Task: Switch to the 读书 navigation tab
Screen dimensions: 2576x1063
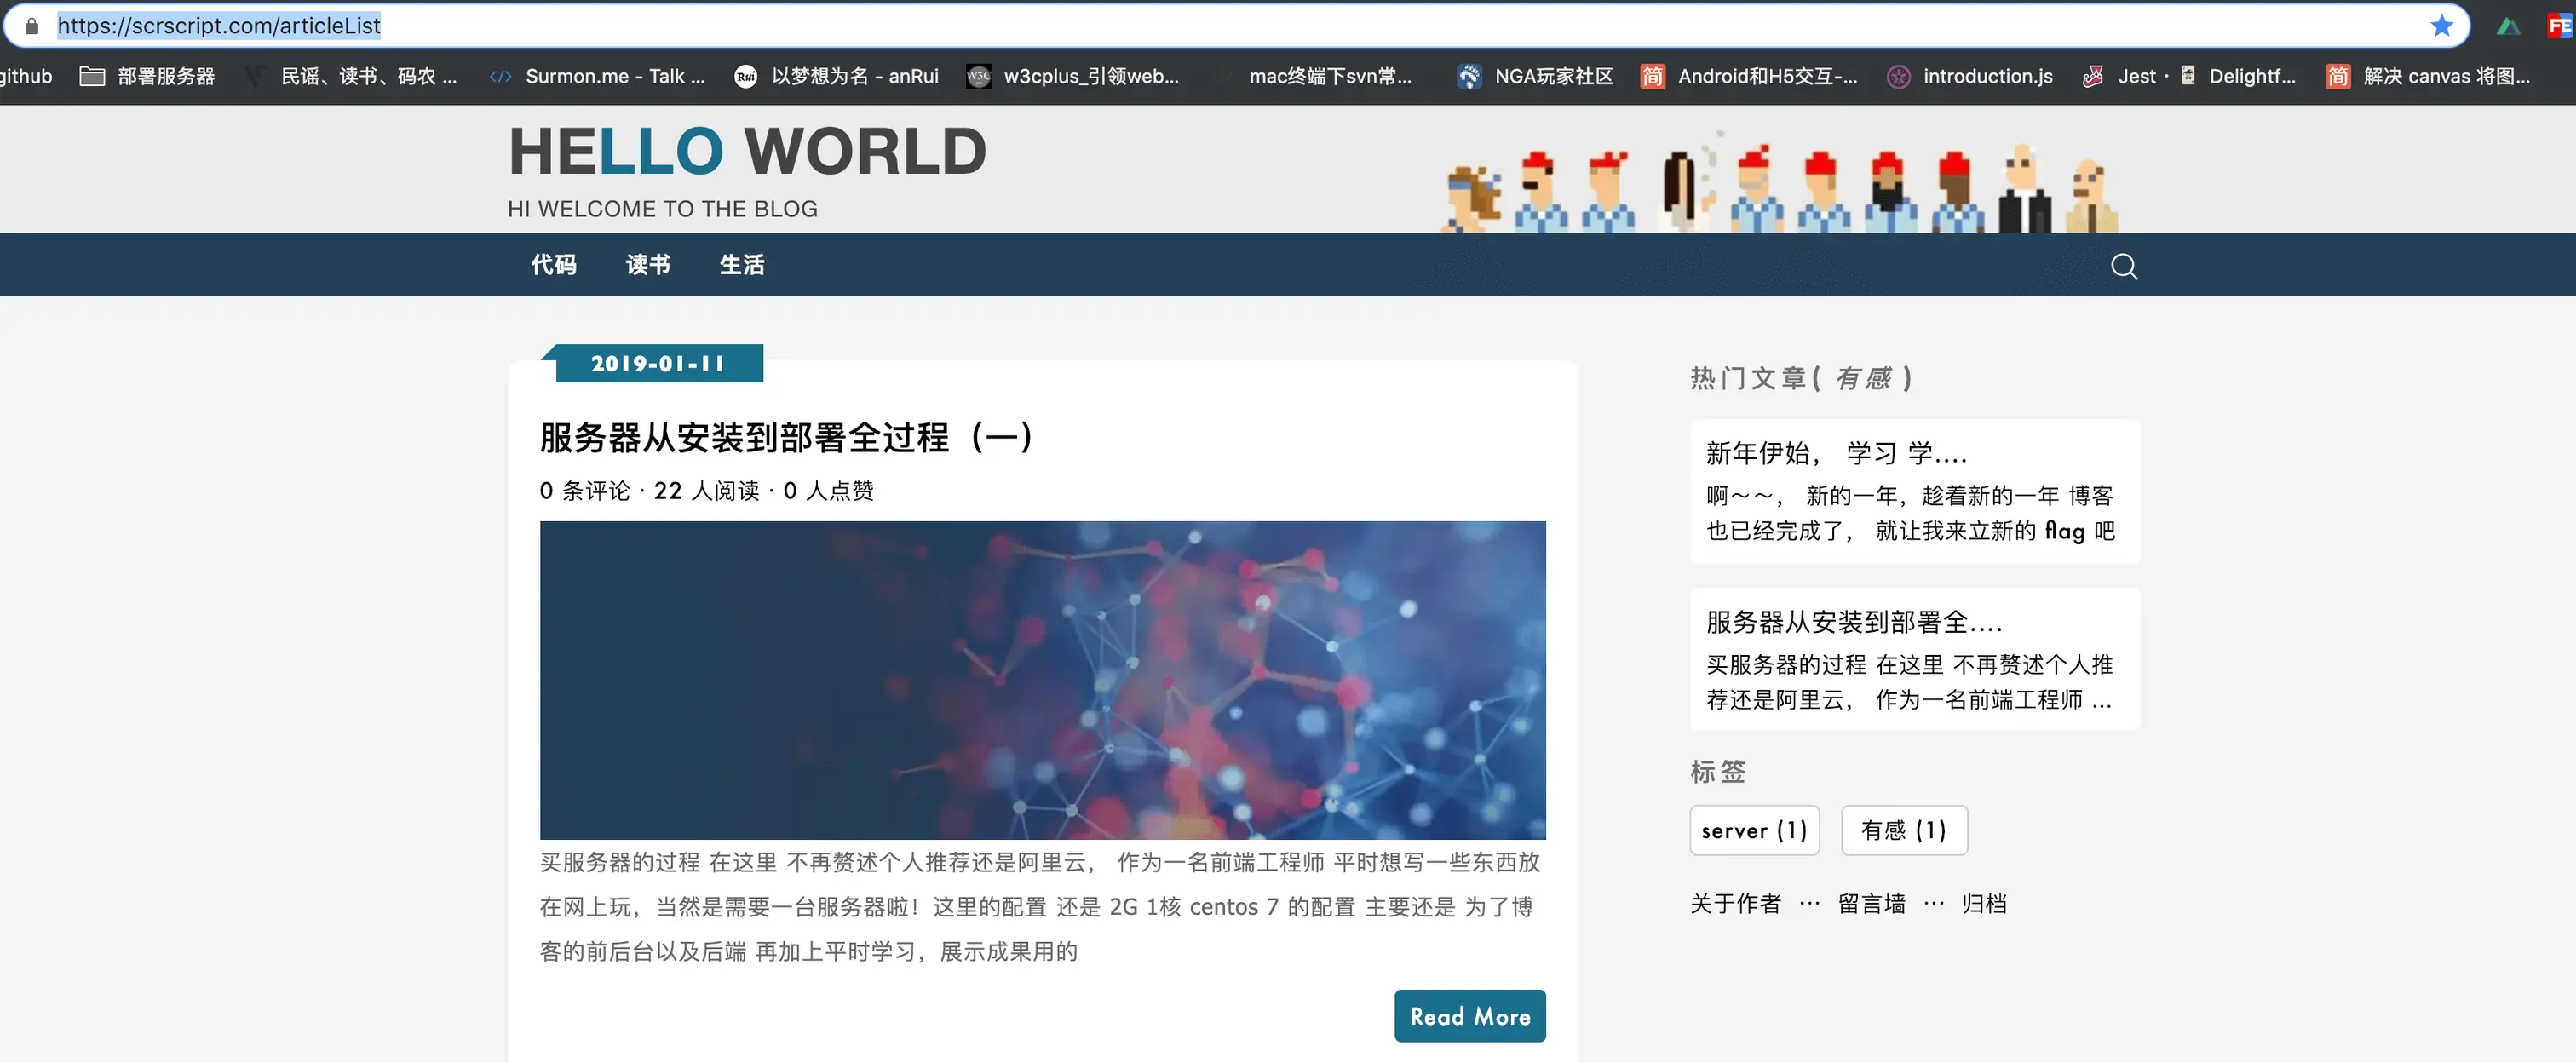Action: pos(647,265)
